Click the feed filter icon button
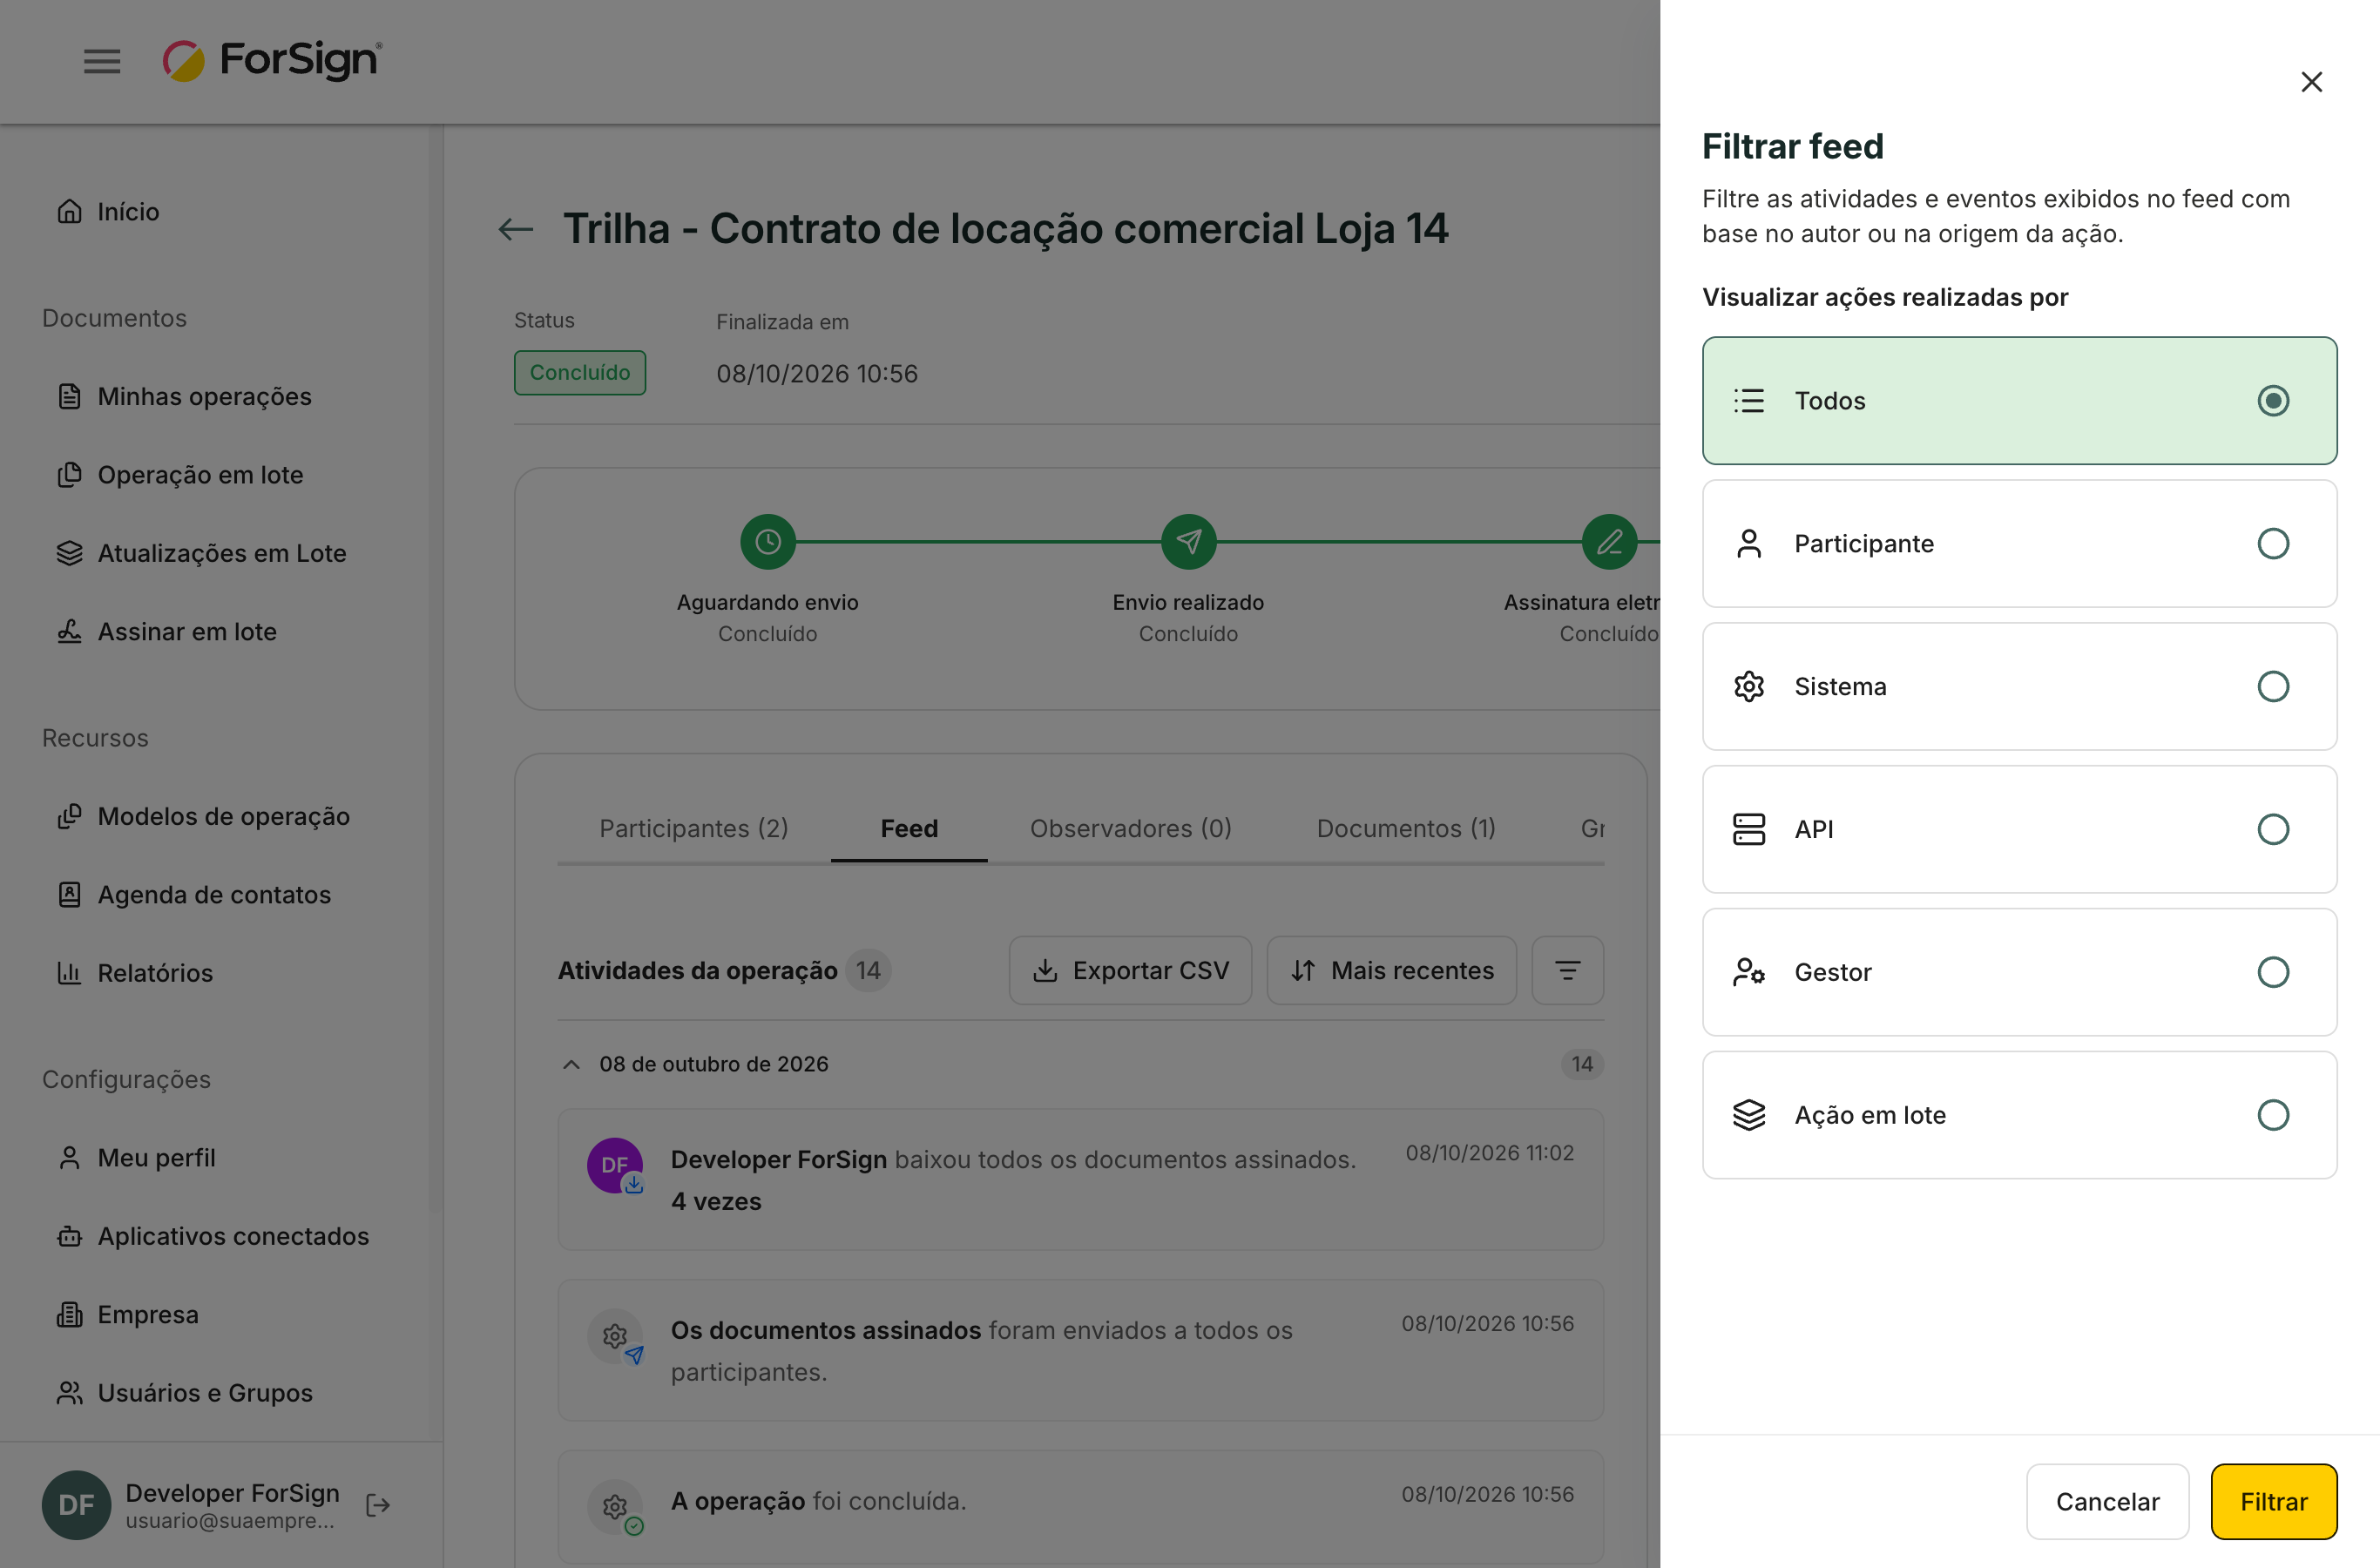Screen dimensions: 2380x1568 (1568, 970)
